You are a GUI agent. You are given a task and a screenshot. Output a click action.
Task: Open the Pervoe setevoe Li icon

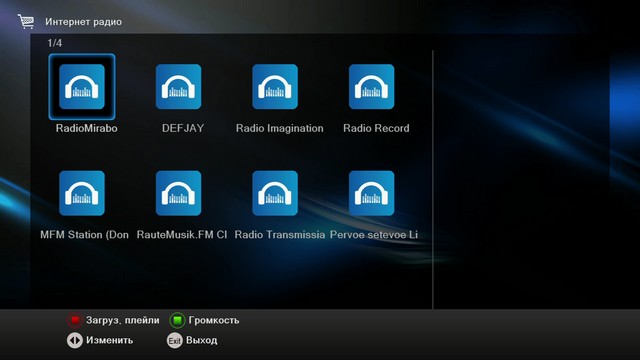[x=371, y=193]
